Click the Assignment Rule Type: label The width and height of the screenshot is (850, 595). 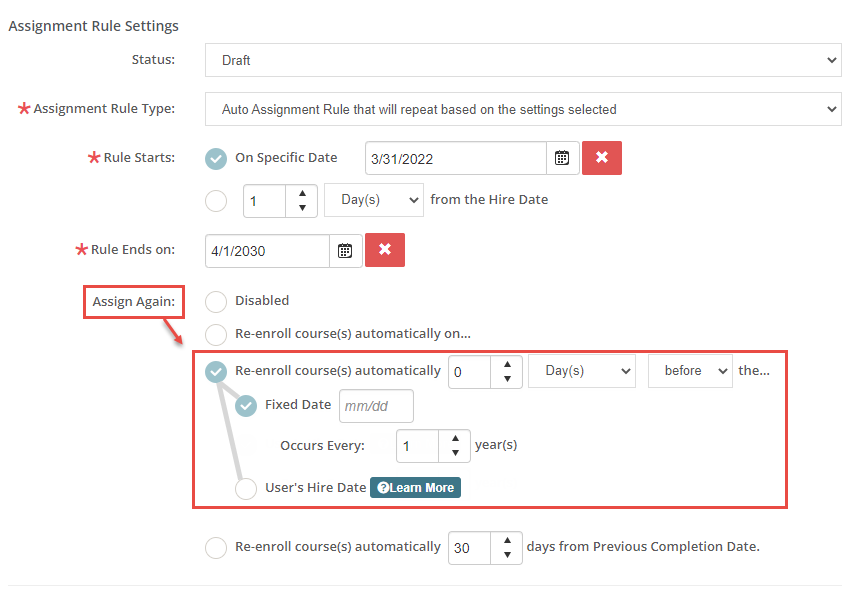pyautogui.click(x=104, y=108)
